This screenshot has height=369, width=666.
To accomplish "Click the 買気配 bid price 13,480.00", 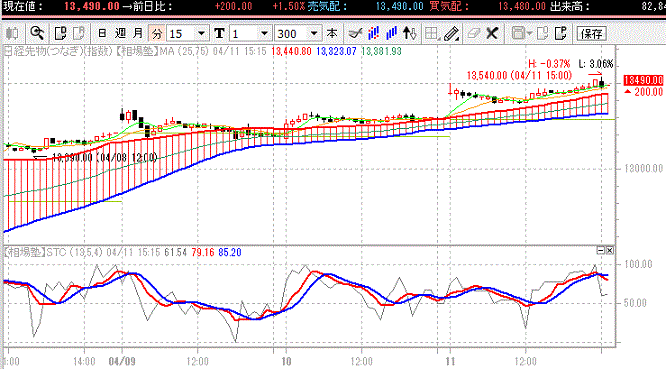I will (522, 6).
